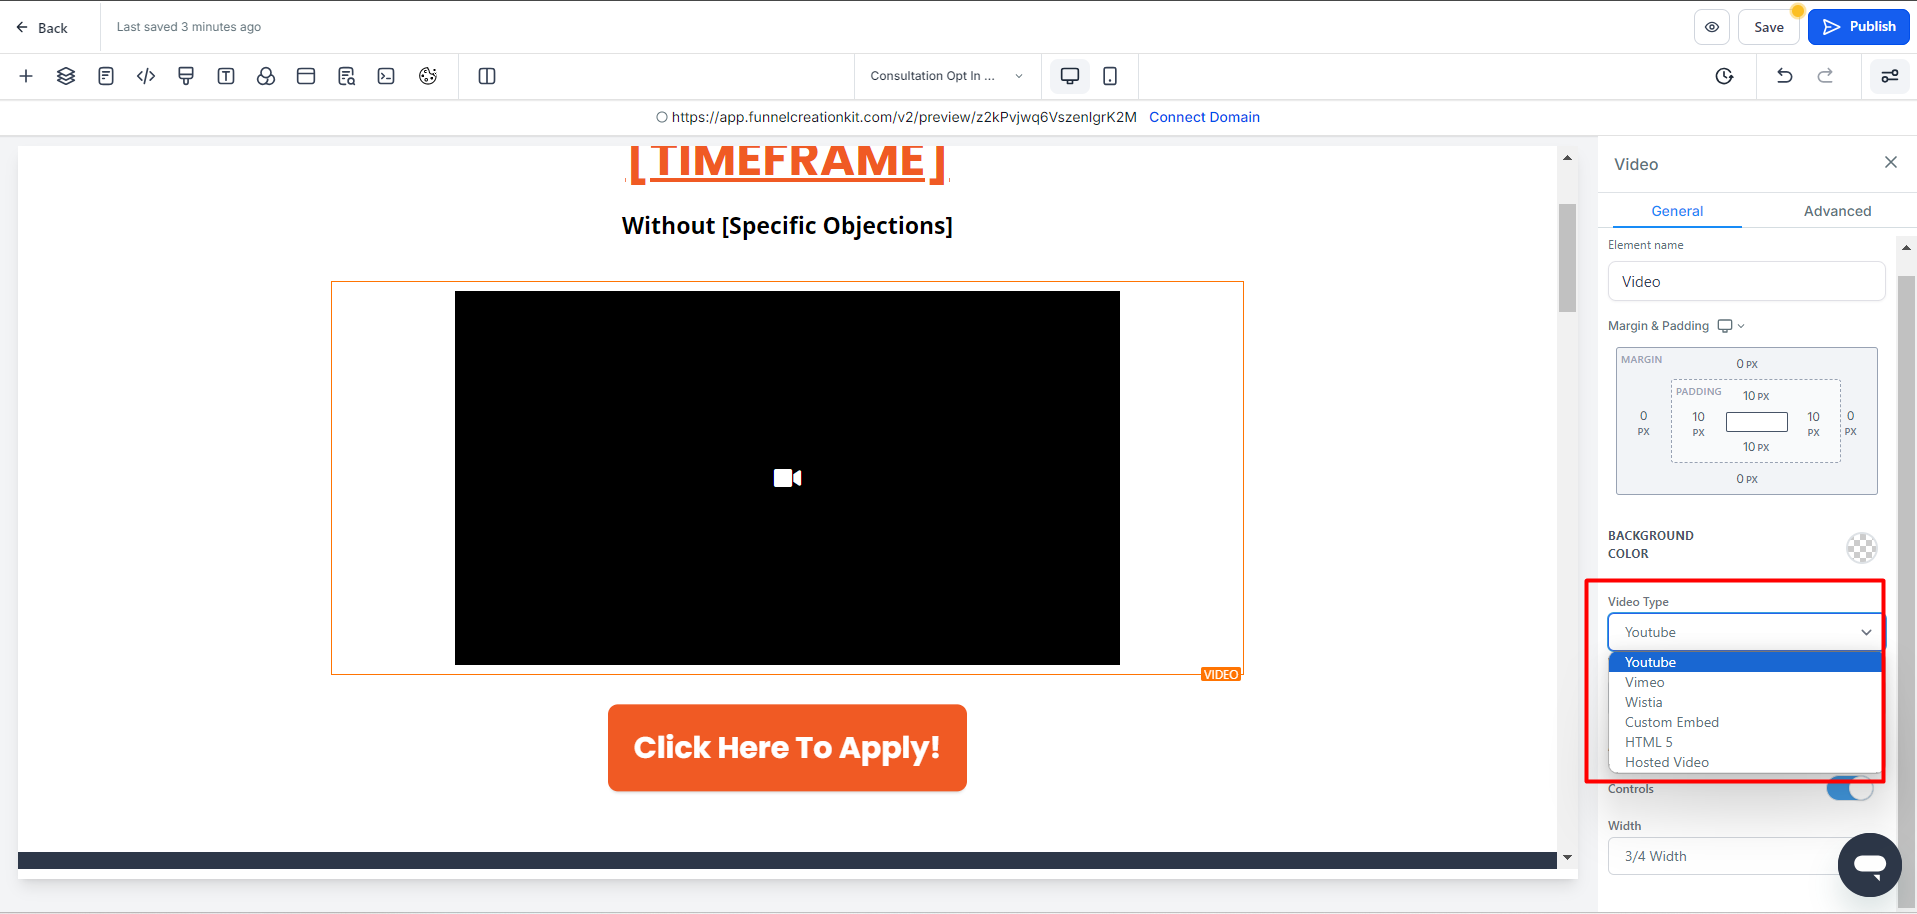Select Vimeo from the video type list
This screenshot has height=914, width=1917.
1645,682
